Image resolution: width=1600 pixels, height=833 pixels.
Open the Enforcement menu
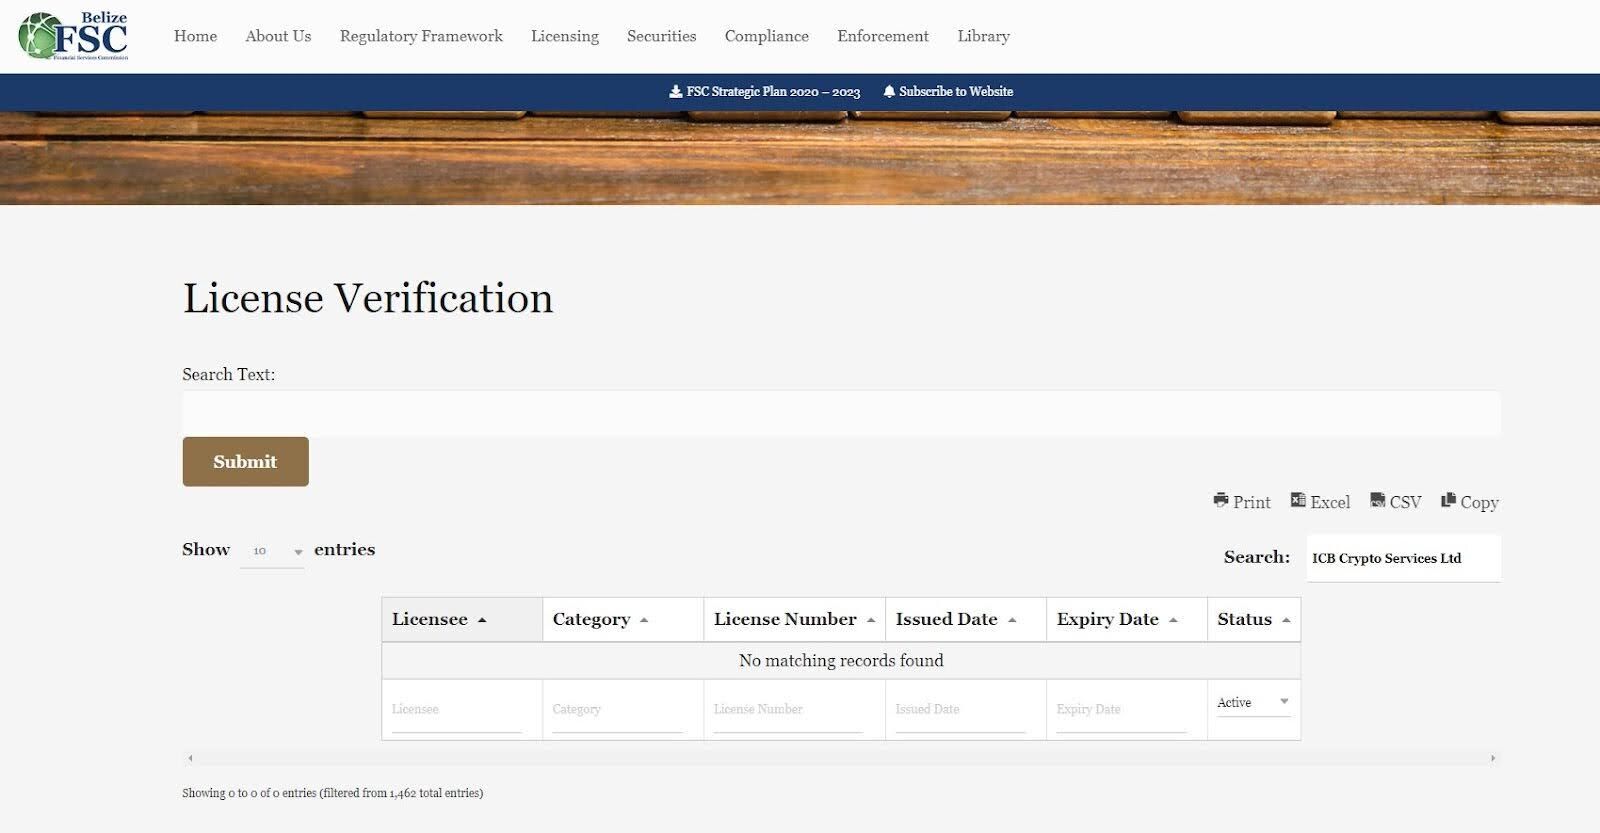(883, 36)
